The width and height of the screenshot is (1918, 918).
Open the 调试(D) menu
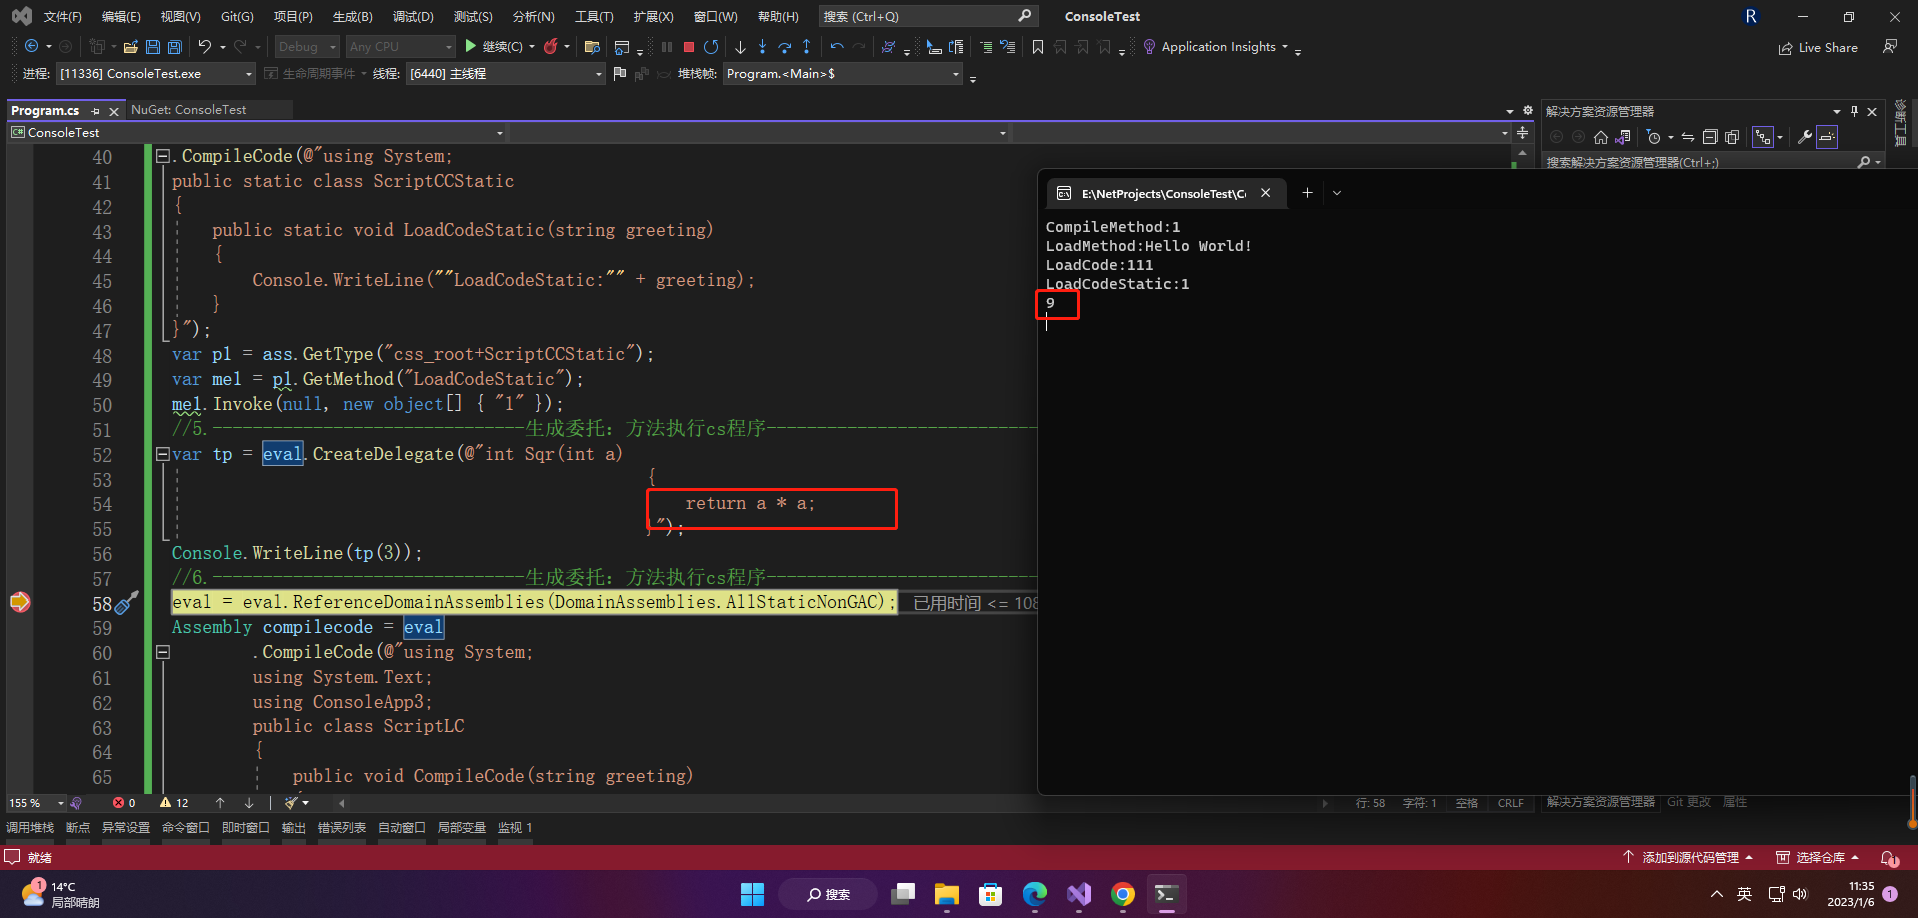point(413,17)
